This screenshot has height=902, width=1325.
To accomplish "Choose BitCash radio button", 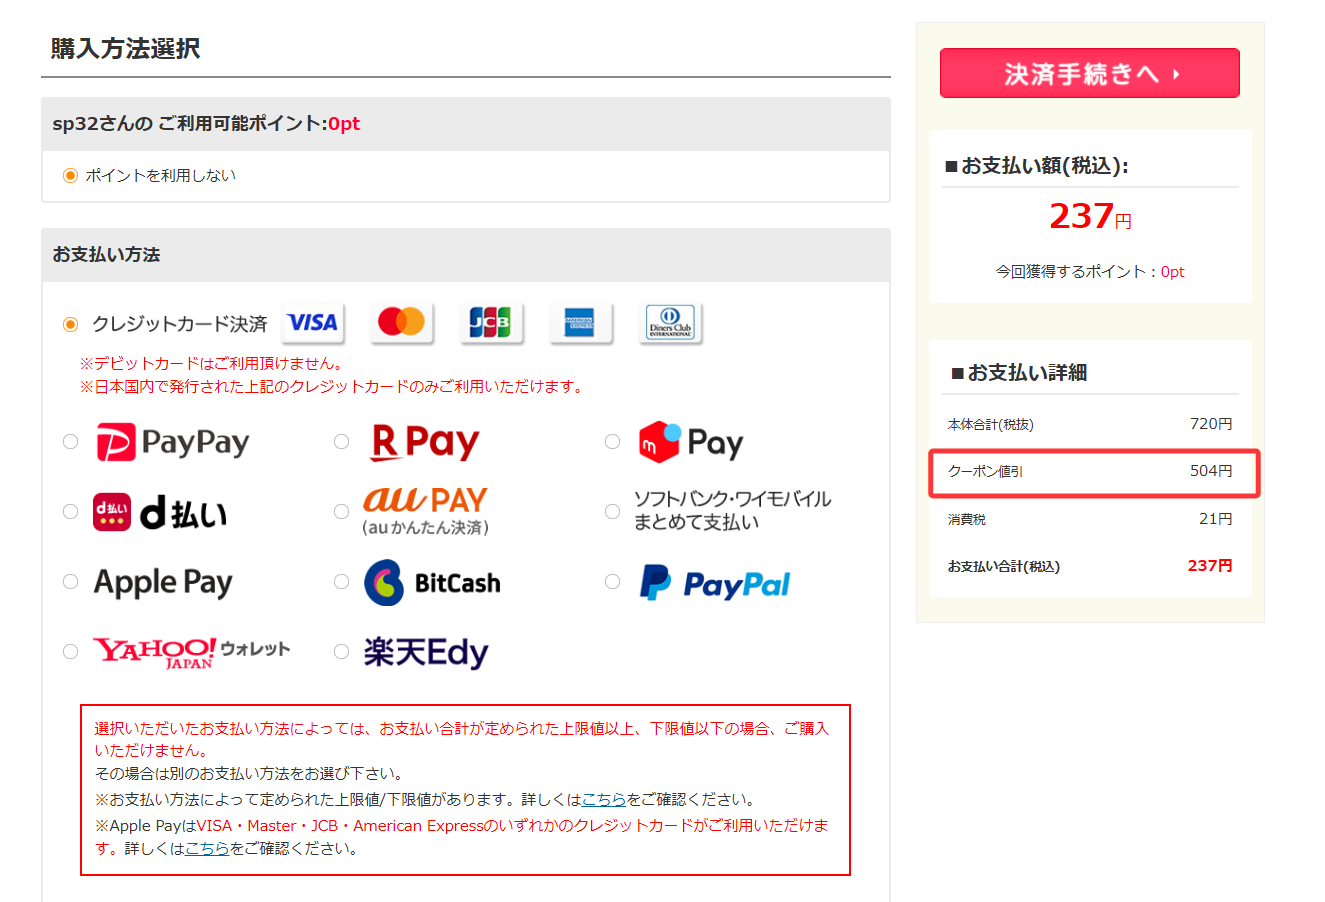I will point(341,582).
